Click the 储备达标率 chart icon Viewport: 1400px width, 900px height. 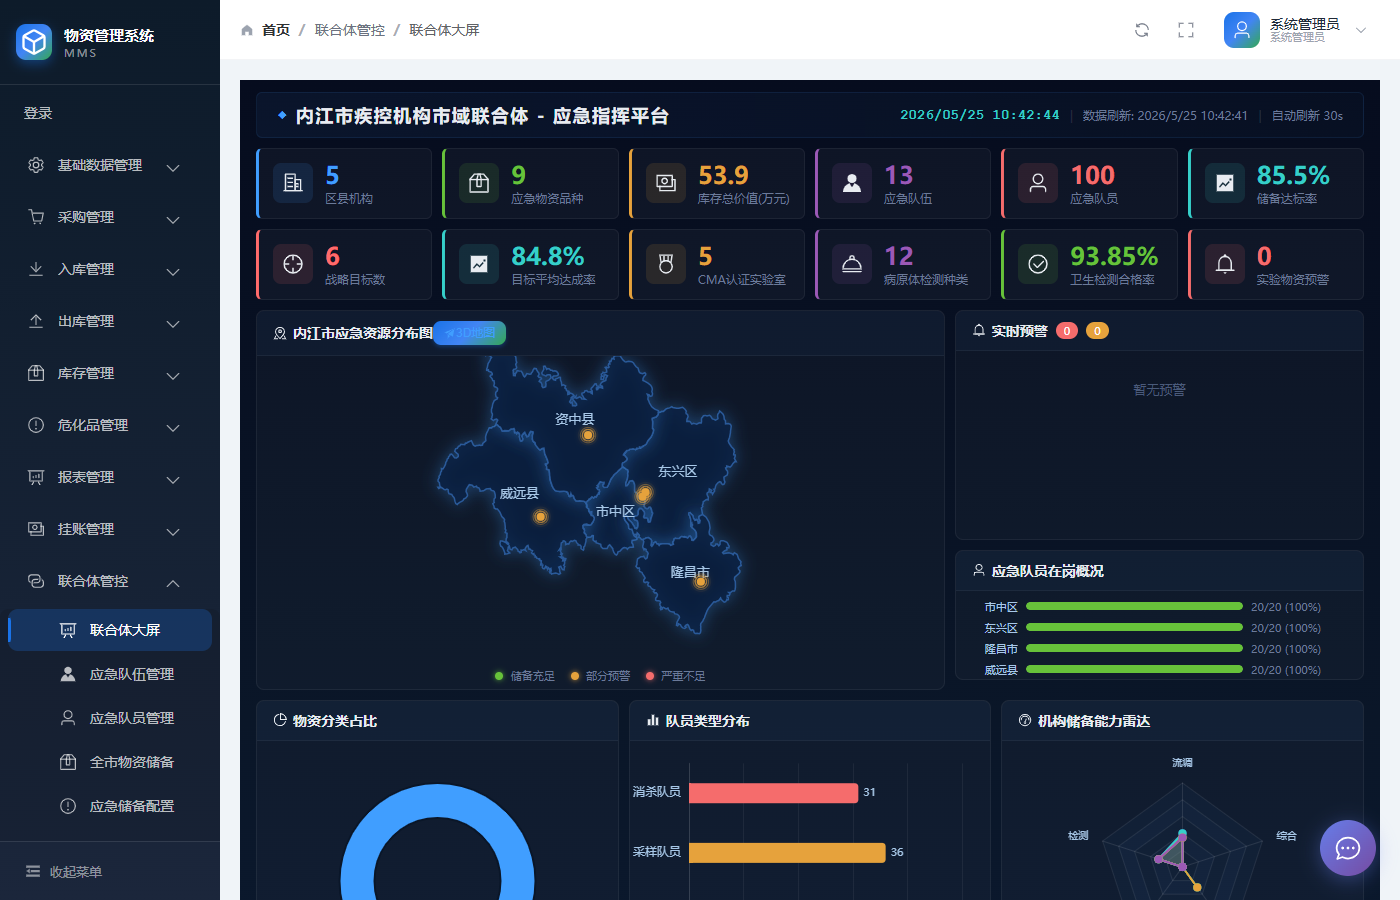click(x=1225, y=183)
